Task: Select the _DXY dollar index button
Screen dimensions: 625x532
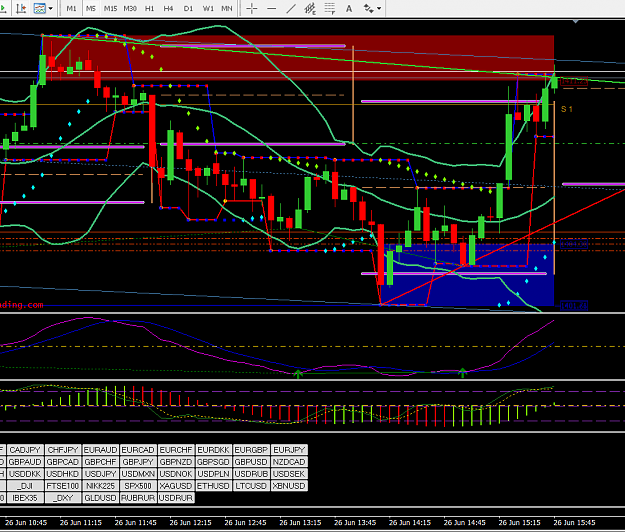Action: coord(63,498)
